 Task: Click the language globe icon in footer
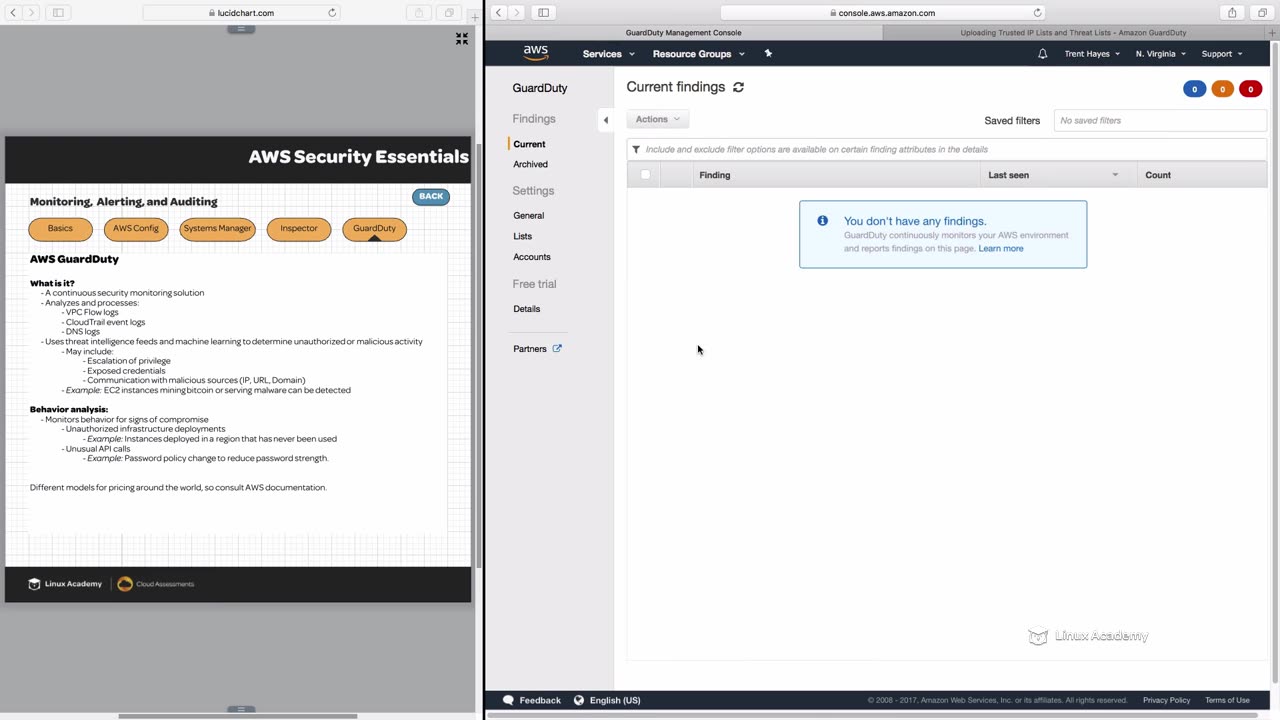pos(579,700)
